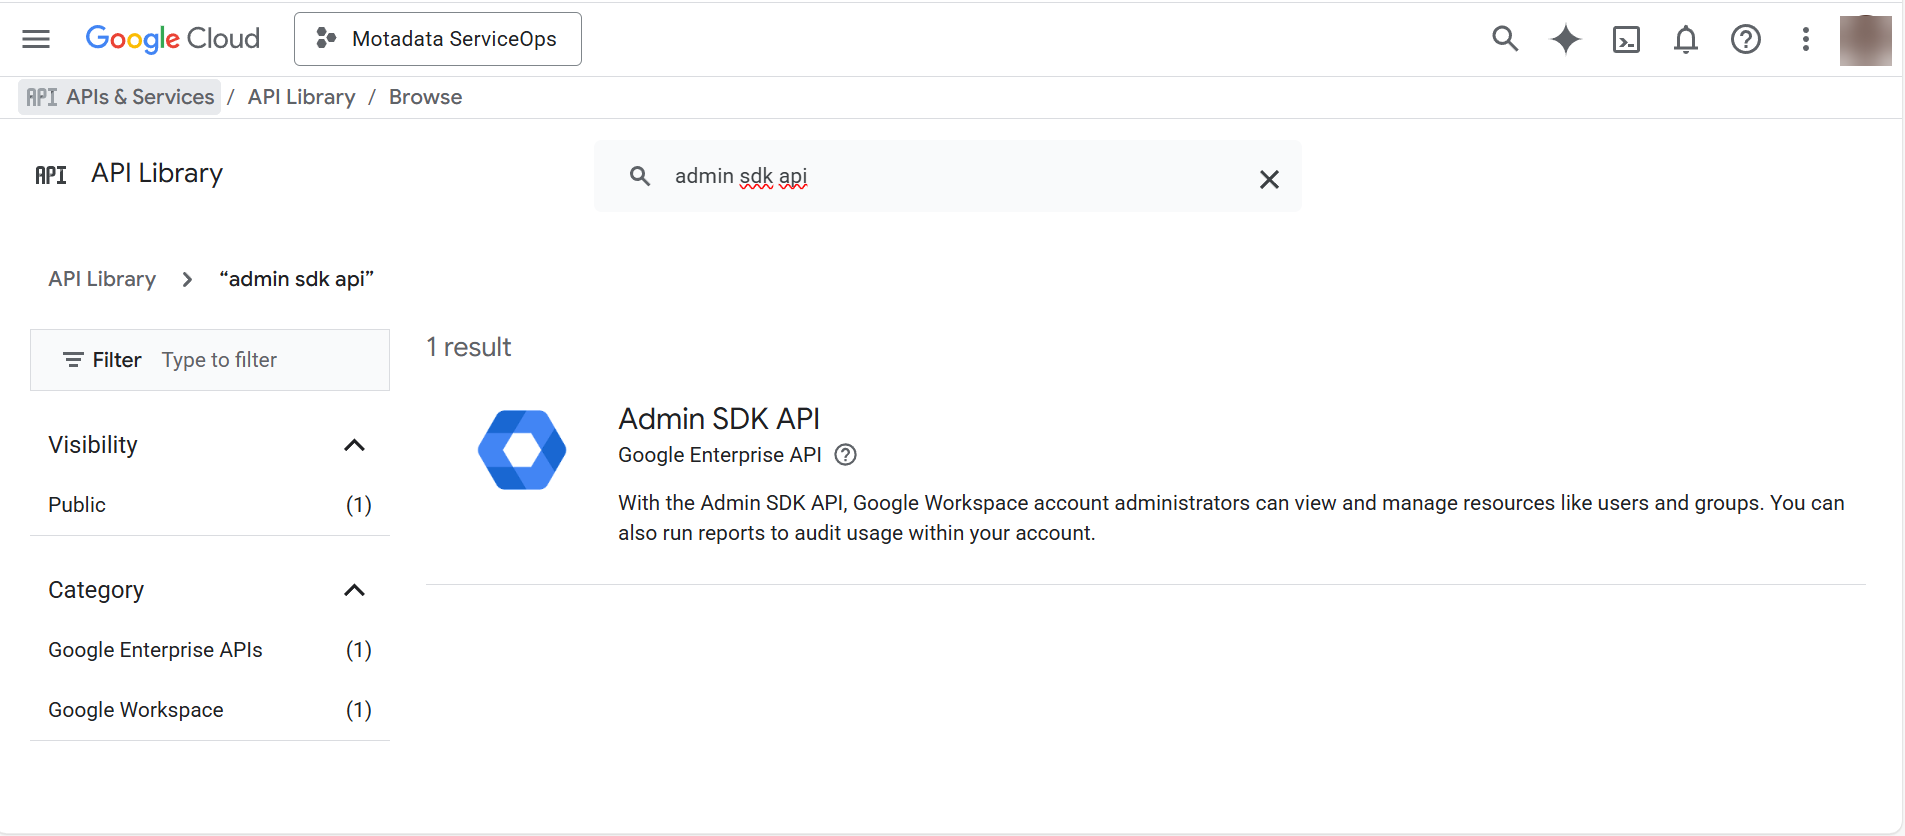
Task: Click the magnifier icon in the search box
Action: click(640, 176)
